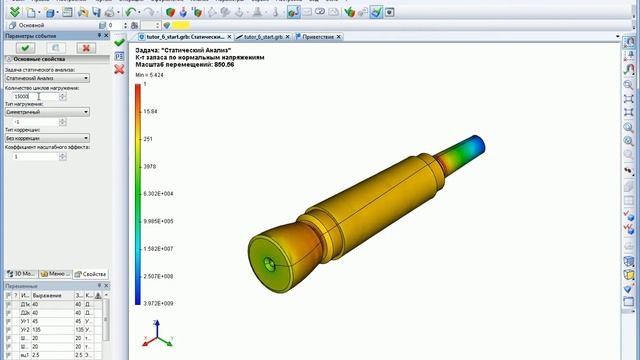Image resolution: width=640 pixels, height=360 pixels.
Task: Click the green double-chevron toolbar icon
Action: [x=15, y=12]
